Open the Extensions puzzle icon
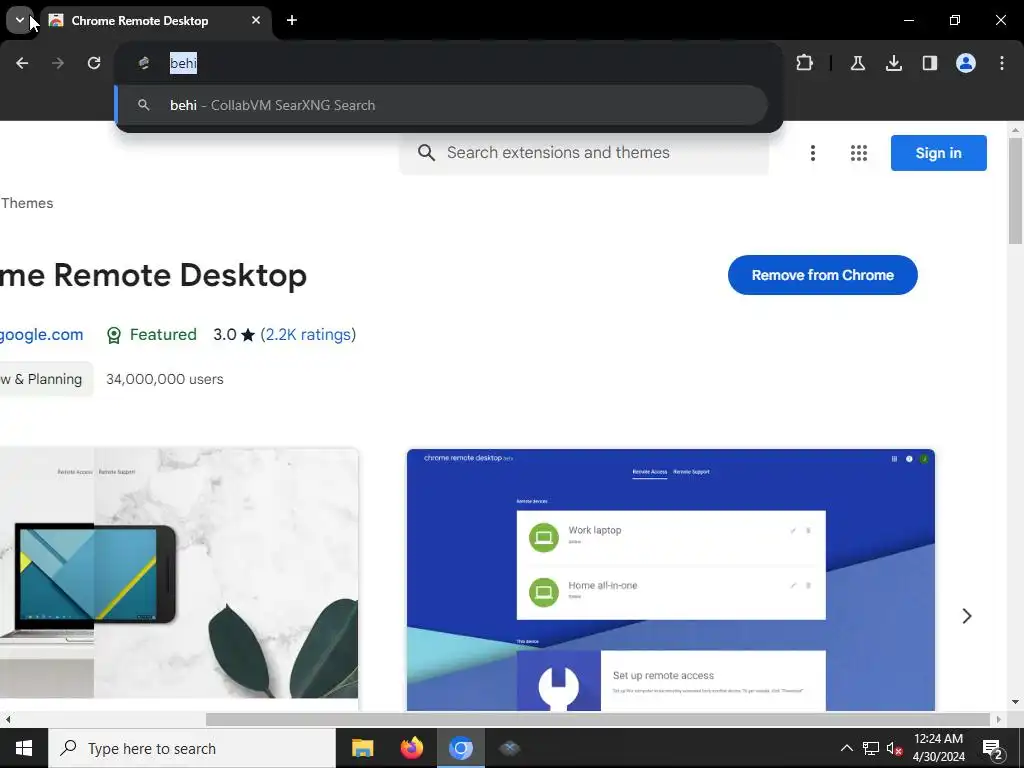Screen dimensions: 1024x768 pyautogui.click(x=805, y=63)
